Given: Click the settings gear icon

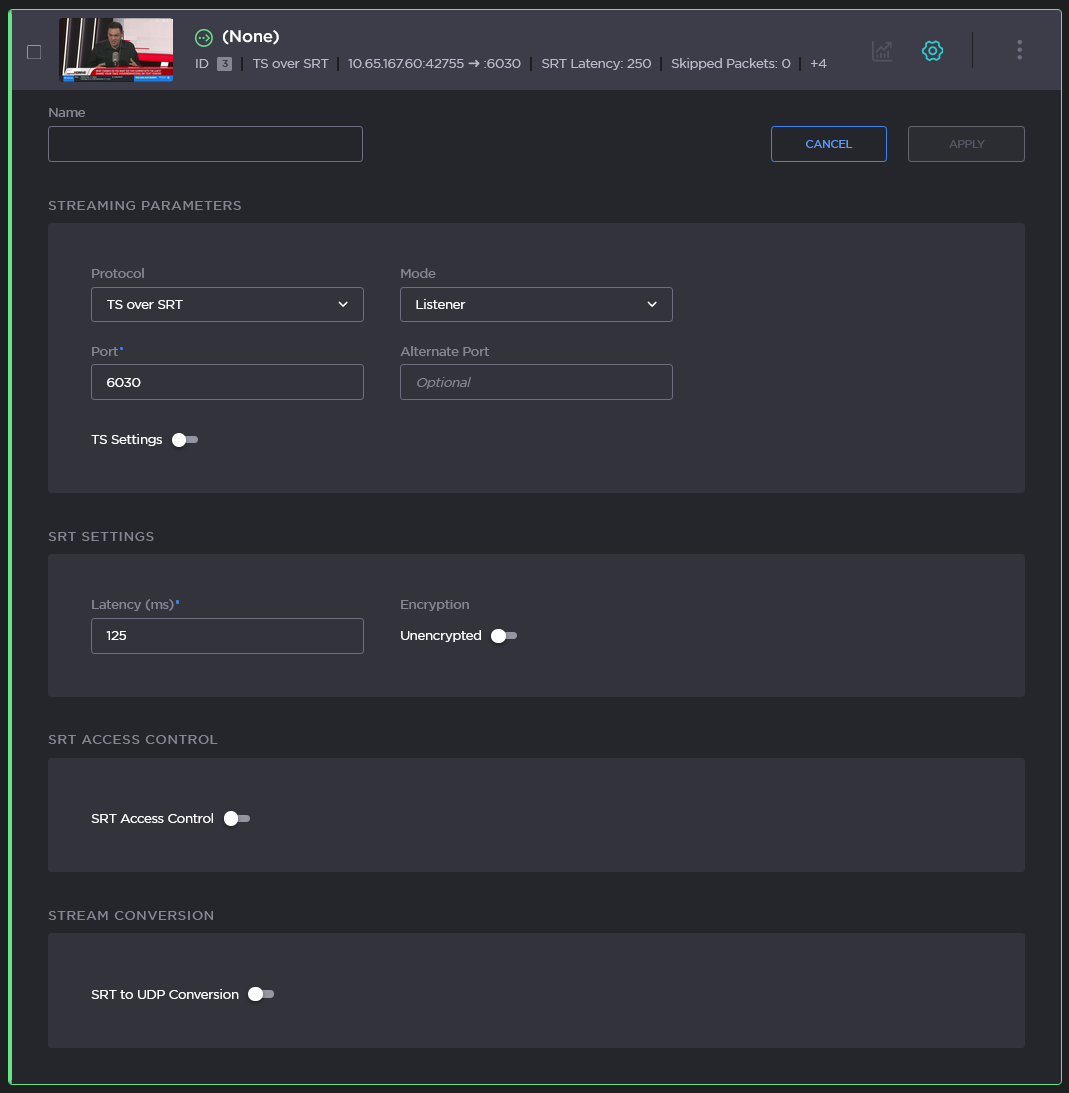Looking at the screenshot, I should pyautogui.click(x=932, y=51).
